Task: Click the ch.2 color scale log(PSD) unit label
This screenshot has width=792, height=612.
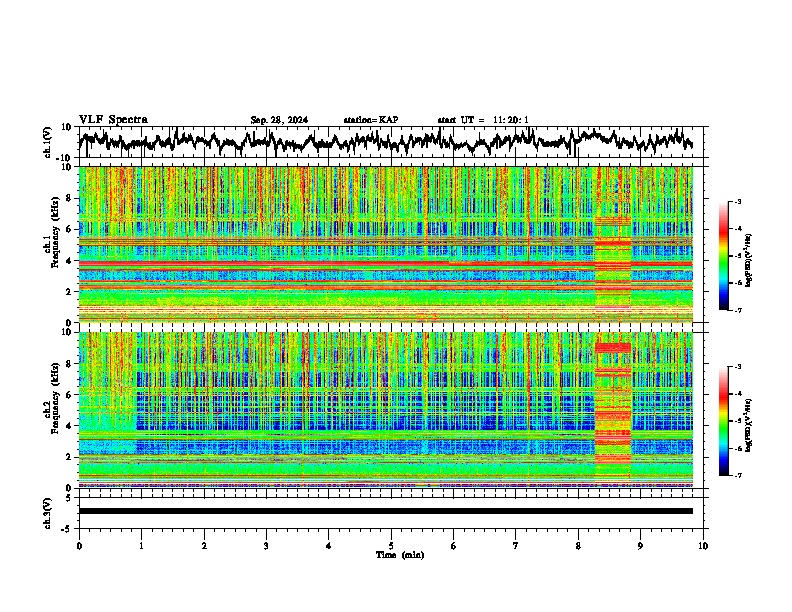Action: click(x=750, y=425)
